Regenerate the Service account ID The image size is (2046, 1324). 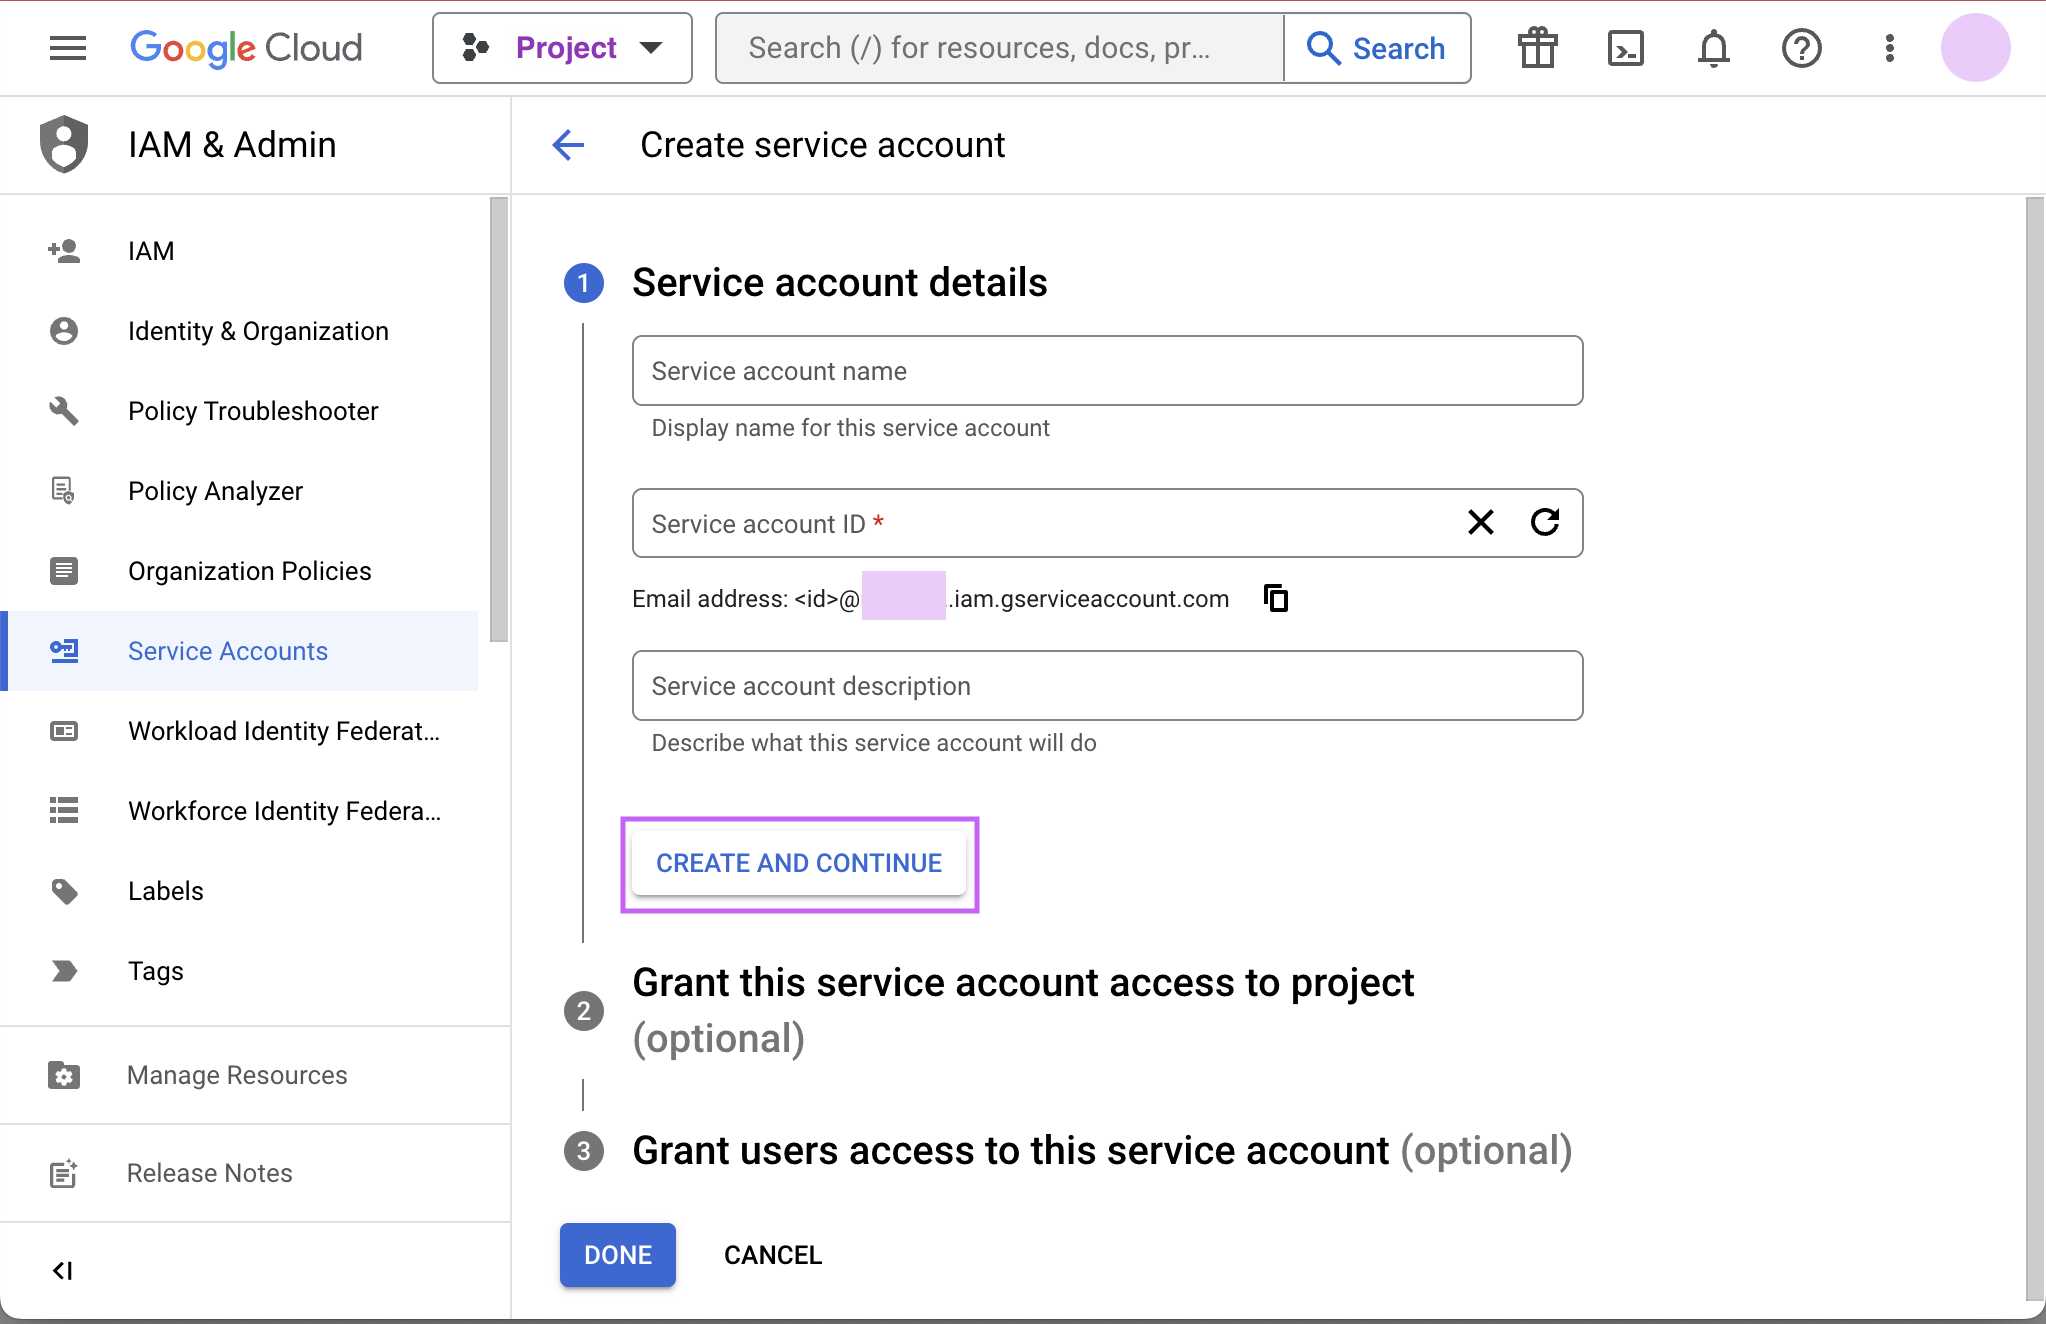tap(1545, 522)
